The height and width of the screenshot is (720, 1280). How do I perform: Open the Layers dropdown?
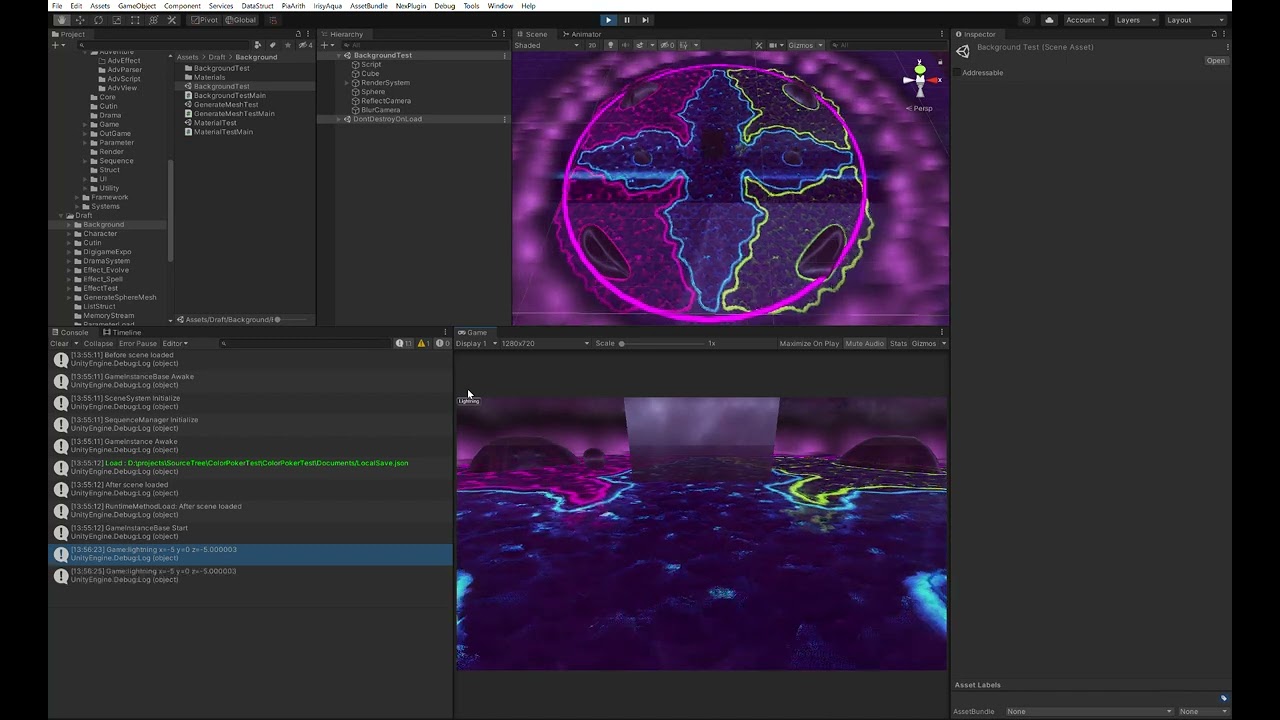tap(1135, 20)
